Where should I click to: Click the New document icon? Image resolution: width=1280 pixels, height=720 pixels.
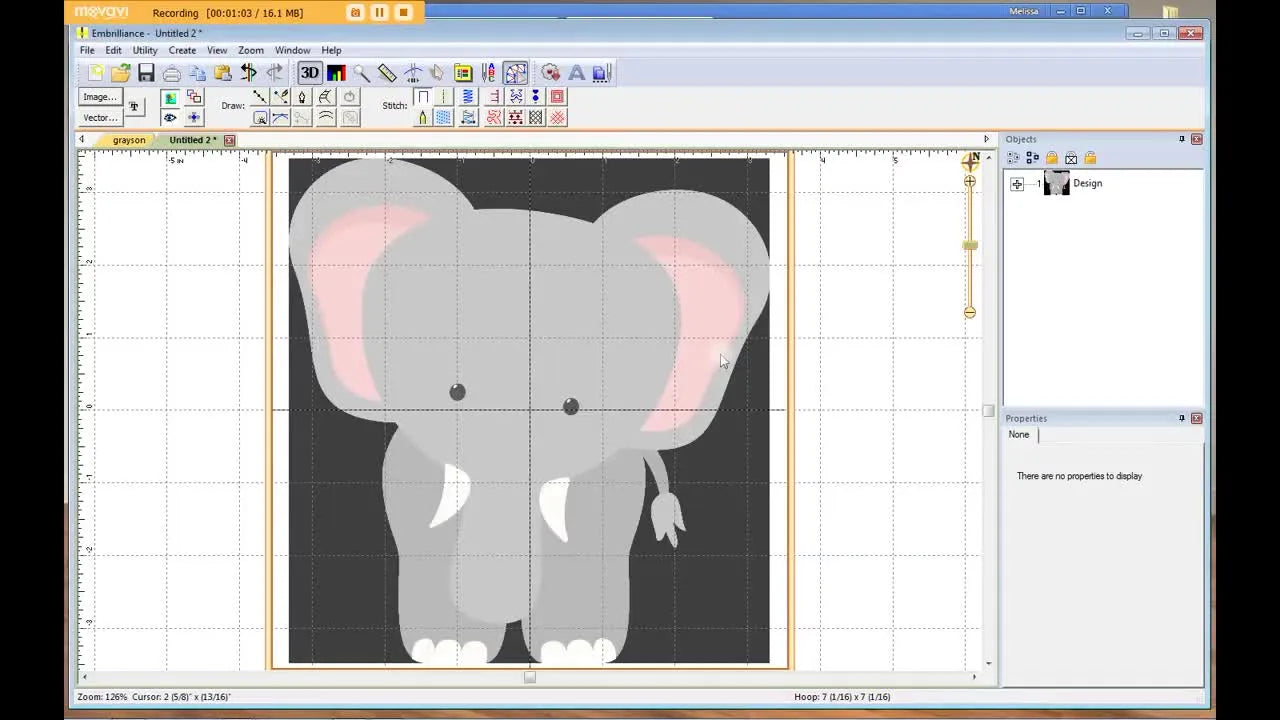coord(96,73)
